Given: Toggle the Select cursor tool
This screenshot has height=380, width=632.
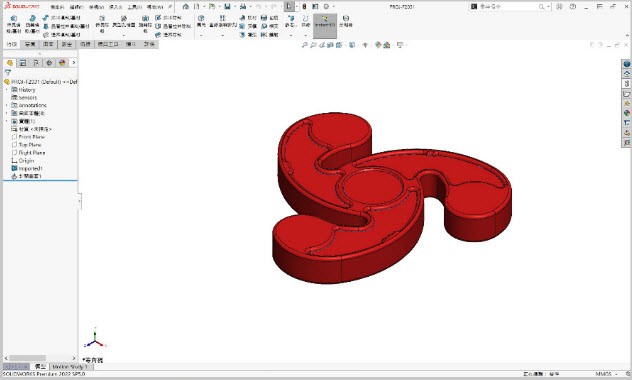Looking at the screenshot, I should pyautogui.click(x=289, y=6).
